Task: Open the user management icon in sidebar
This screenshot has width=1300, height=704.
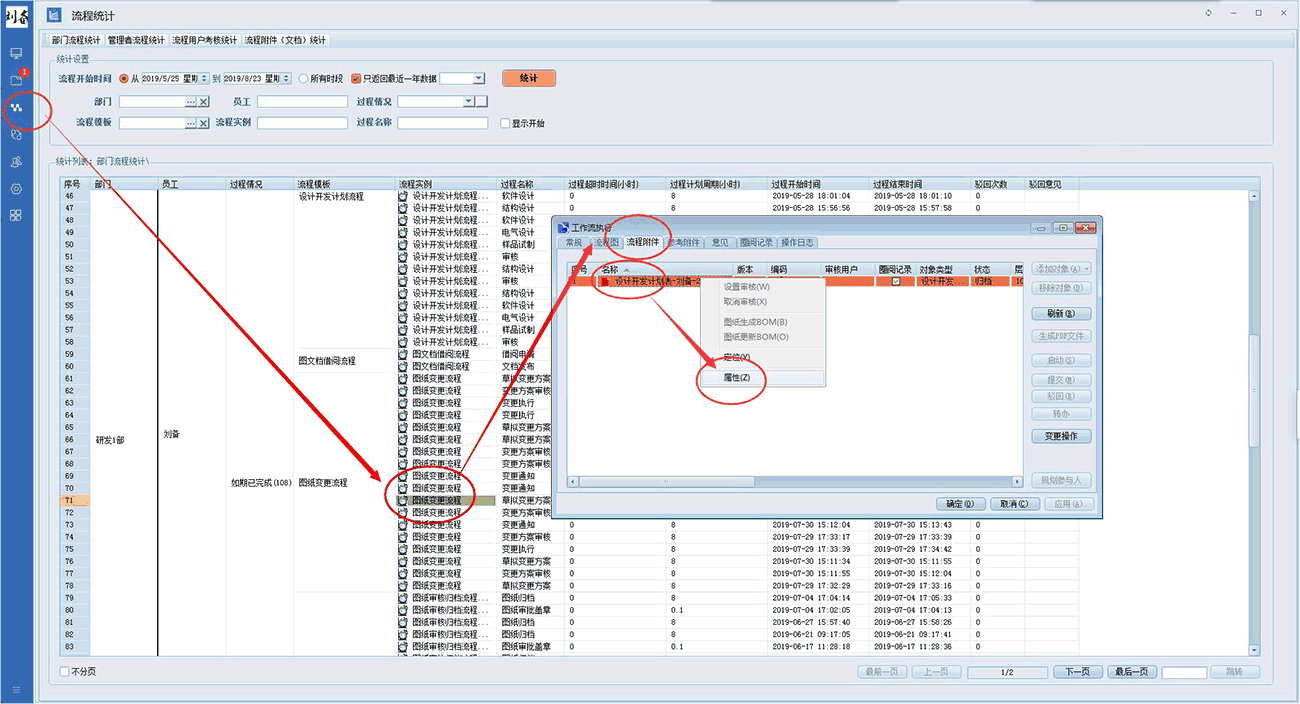Action: click(x=16, y=161)
